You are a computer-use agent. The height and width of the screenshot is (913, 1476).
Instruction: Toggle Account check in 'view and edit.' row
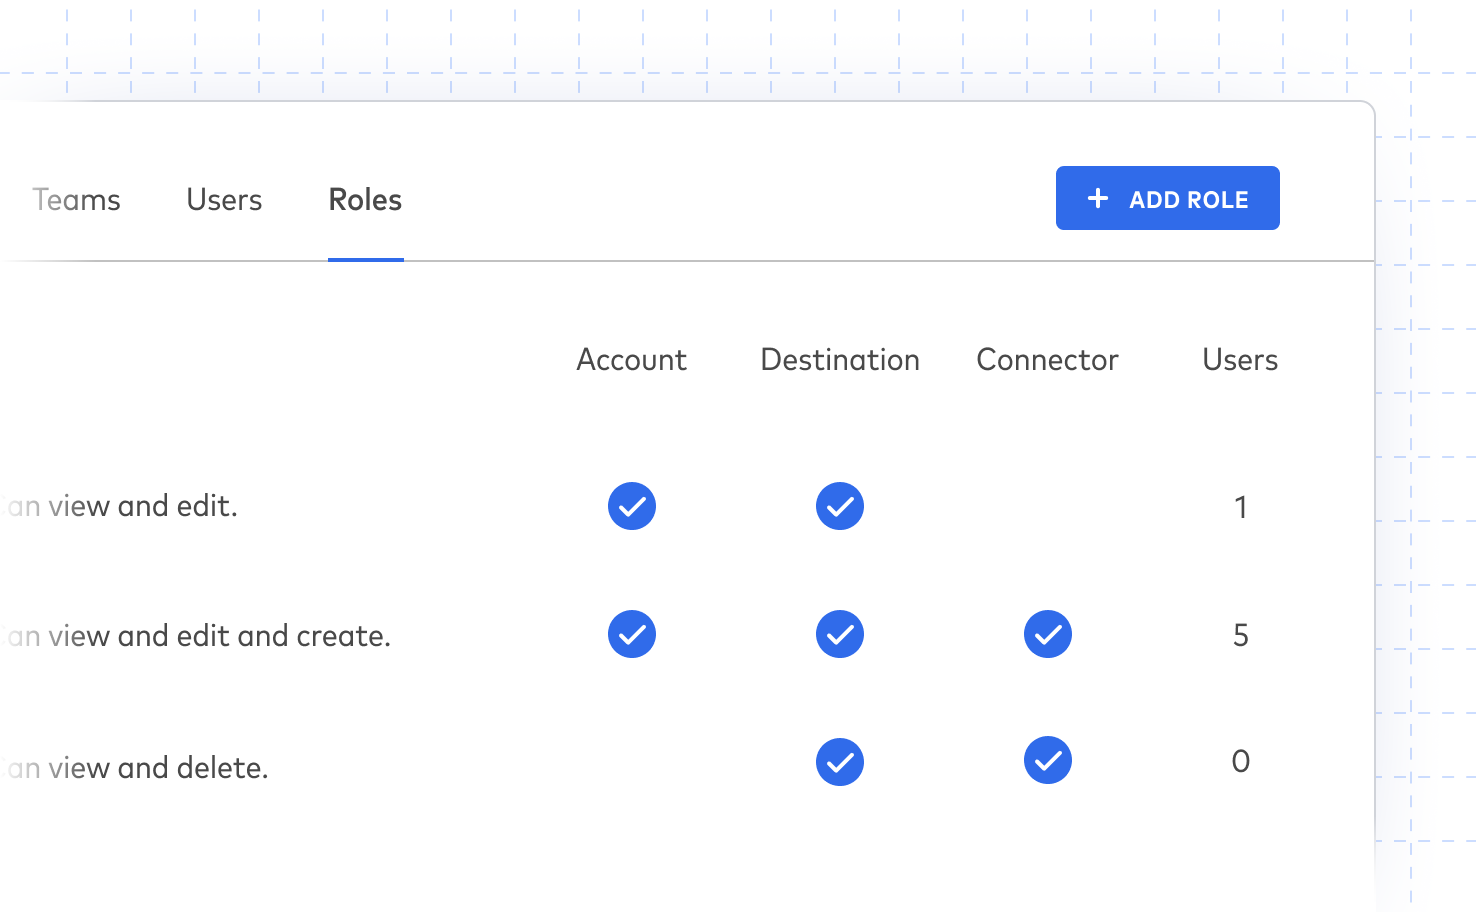(x=632, y=506)
